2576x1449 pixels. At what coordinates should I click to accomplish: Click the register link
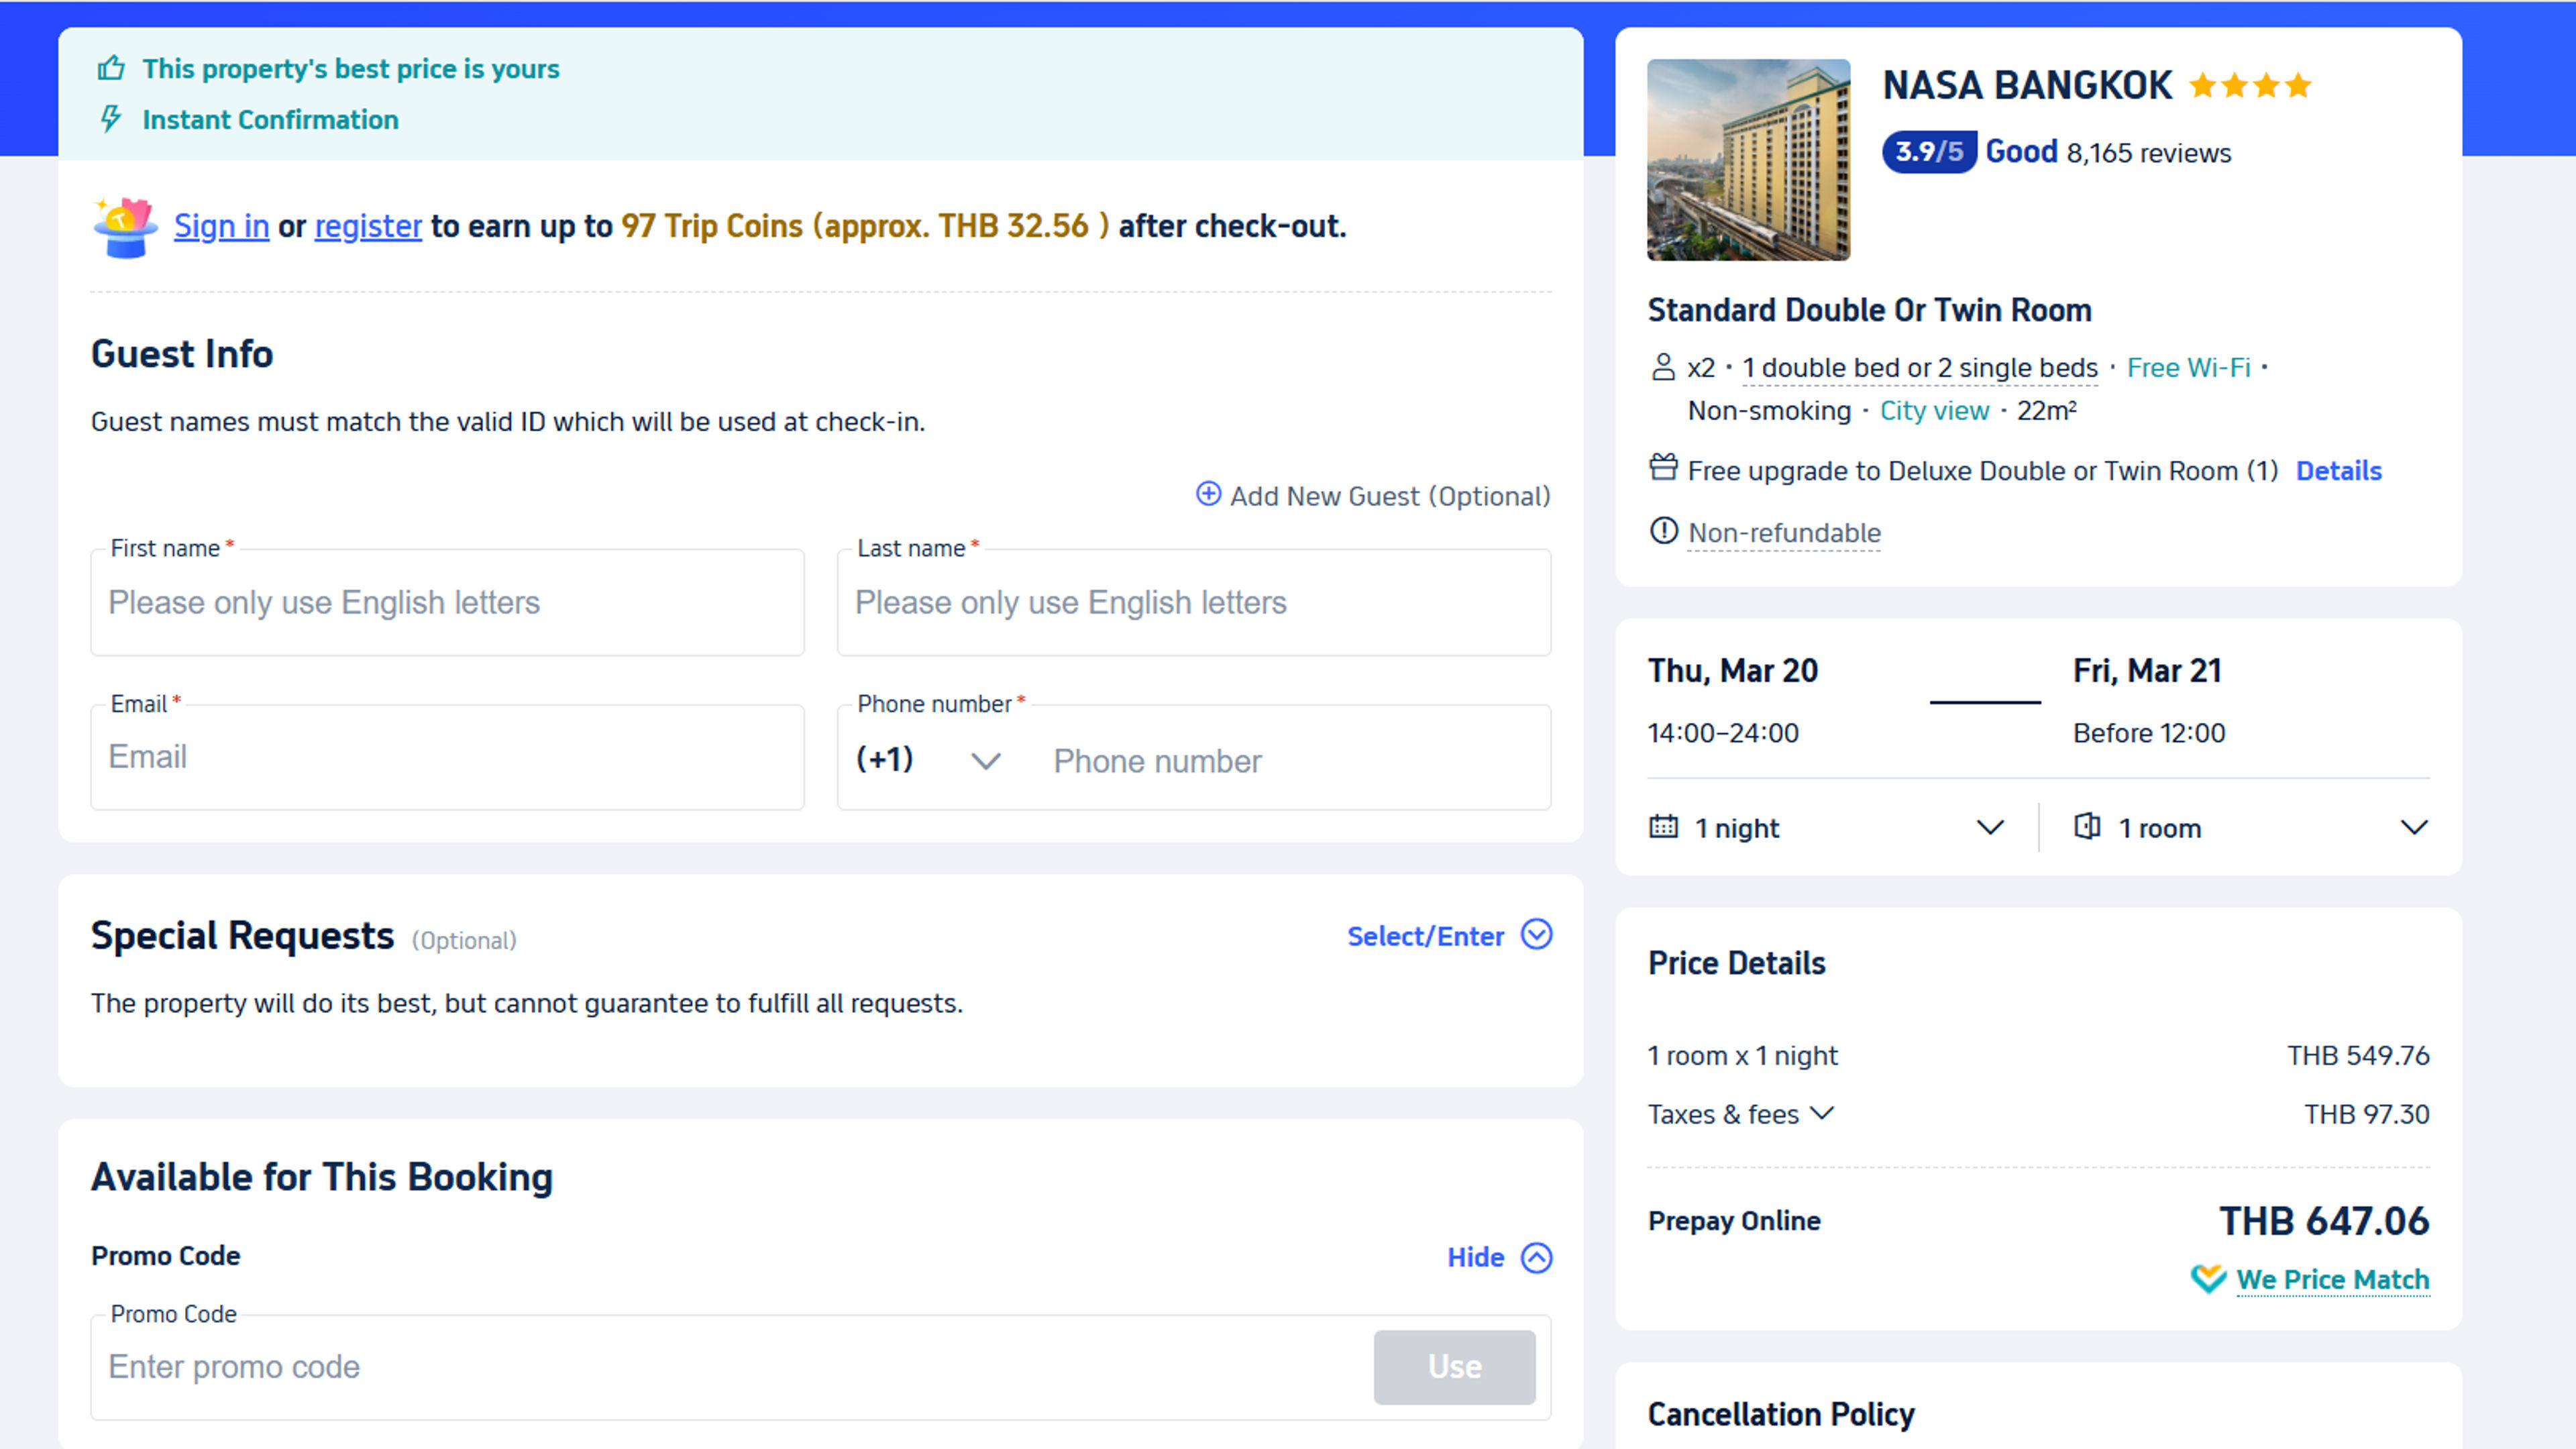click(x=368, y=227)
